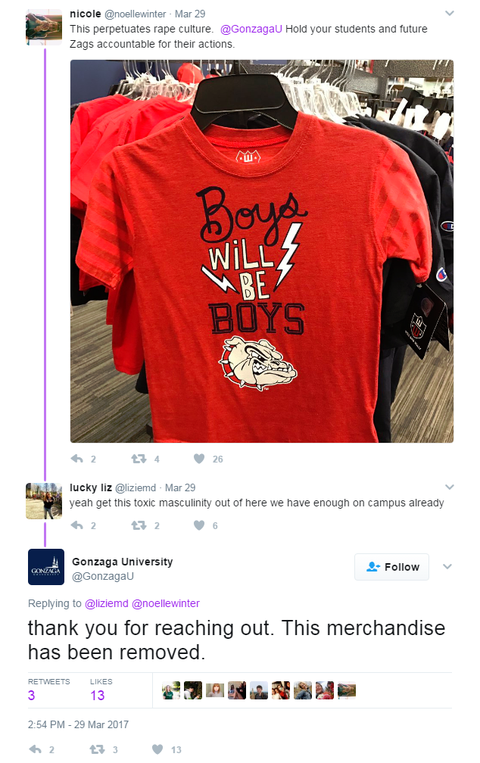Viewport: 480px width, 763px height.
Task: Open the @liziemd link in Replying to
Action: click(x=107, y=603)
